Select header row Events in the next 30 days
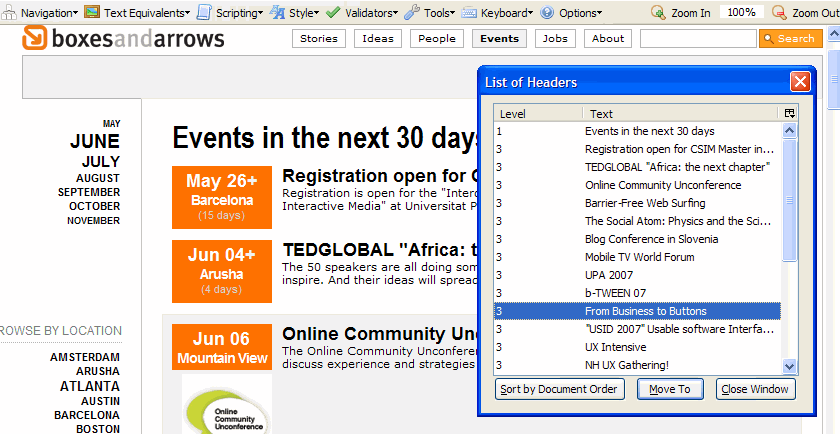This screenshot has width=840, height=434. pos(637,131)
